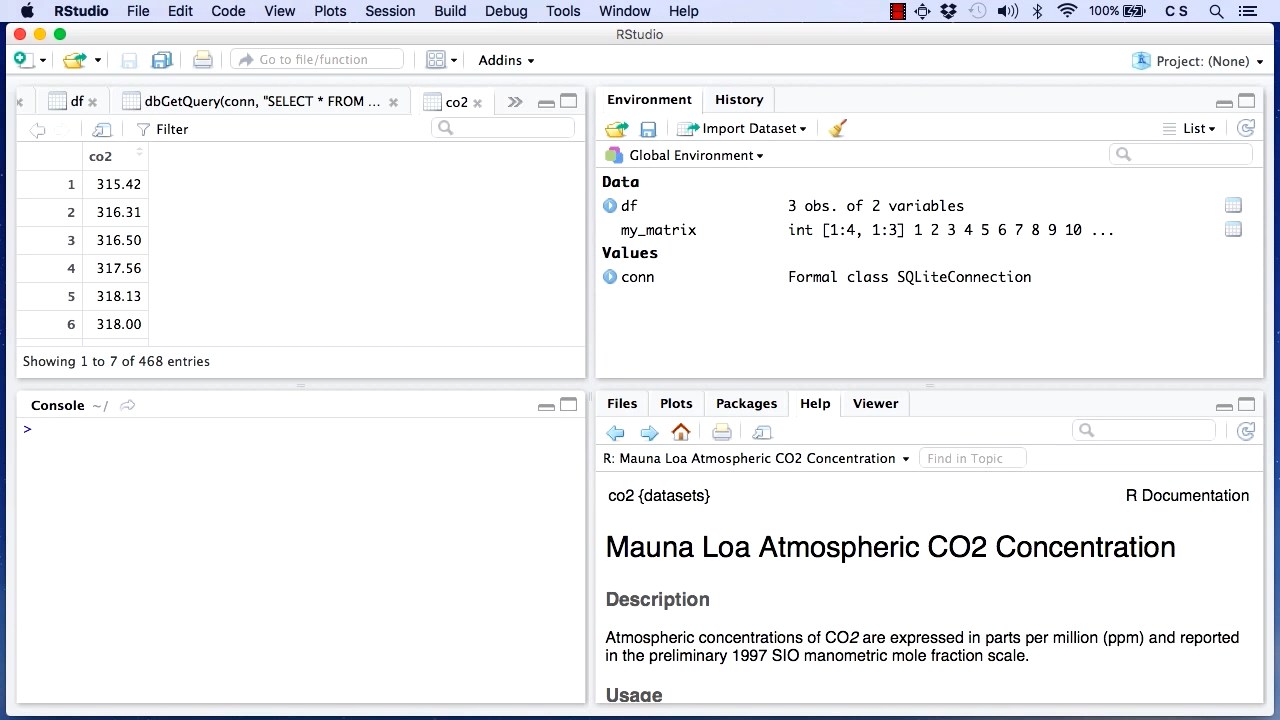1280x720 pixels.
Task: Click the console working directory arrow icon
Action: click(x=127, y=405)
